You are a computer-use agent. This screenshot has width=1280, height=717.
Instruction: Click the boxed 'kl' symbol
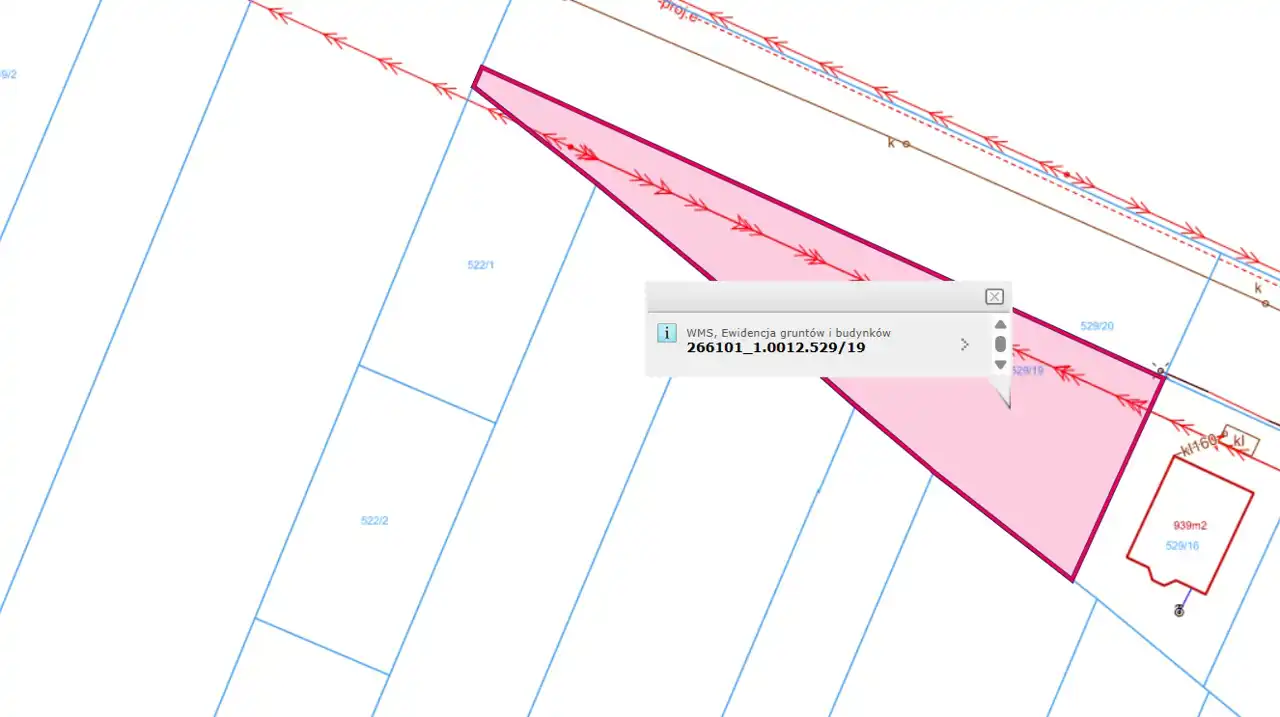[1240, 440]
